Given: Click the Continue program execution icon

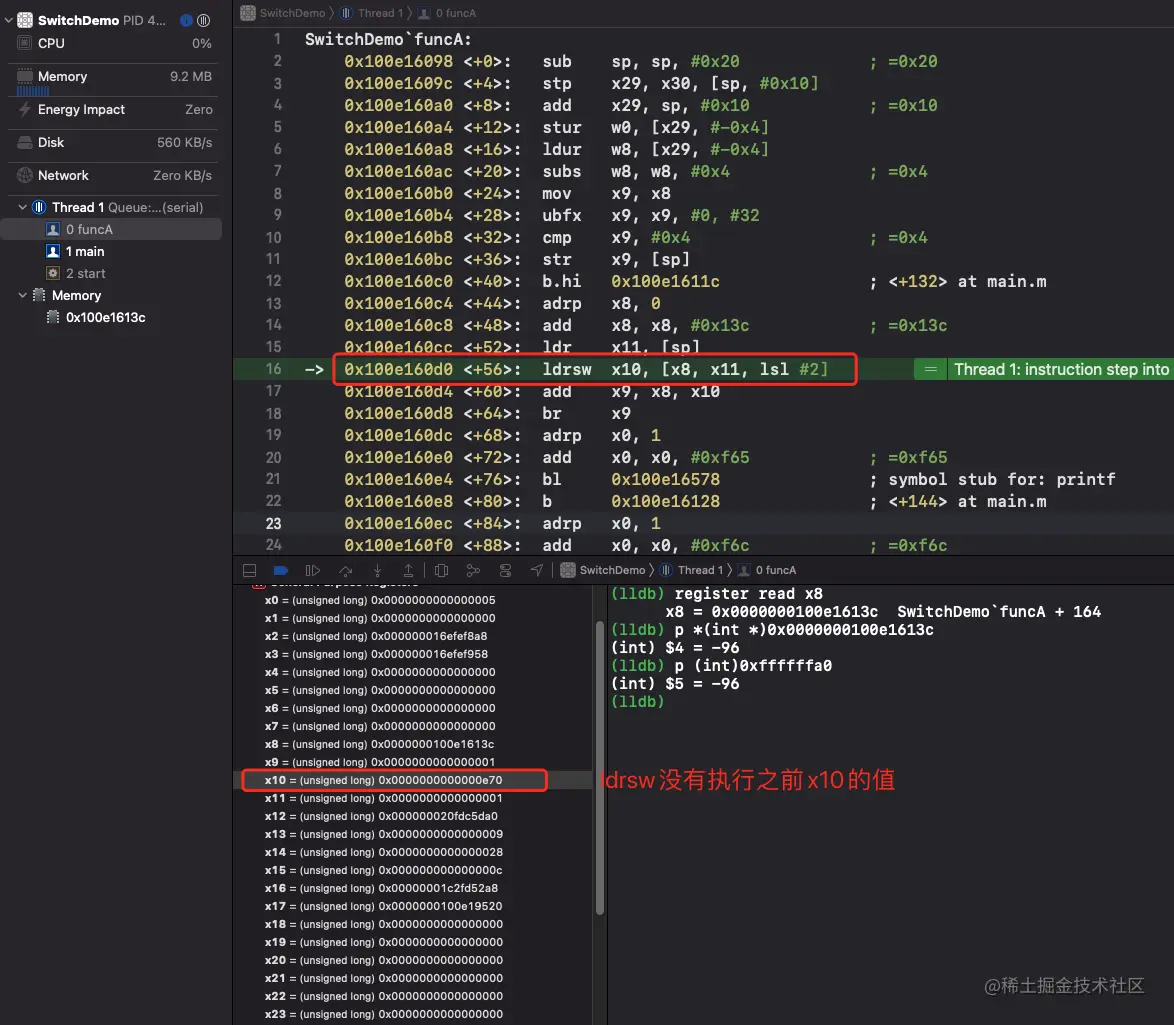Looking at the screenshot, I should 313,570.
